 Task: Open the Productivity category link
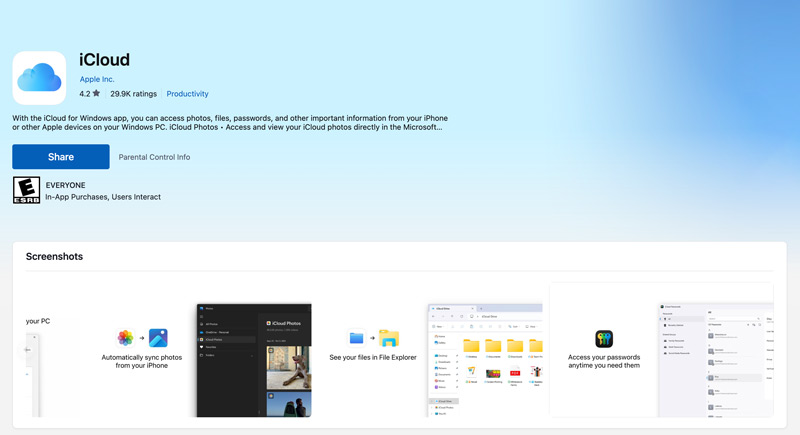187,94
